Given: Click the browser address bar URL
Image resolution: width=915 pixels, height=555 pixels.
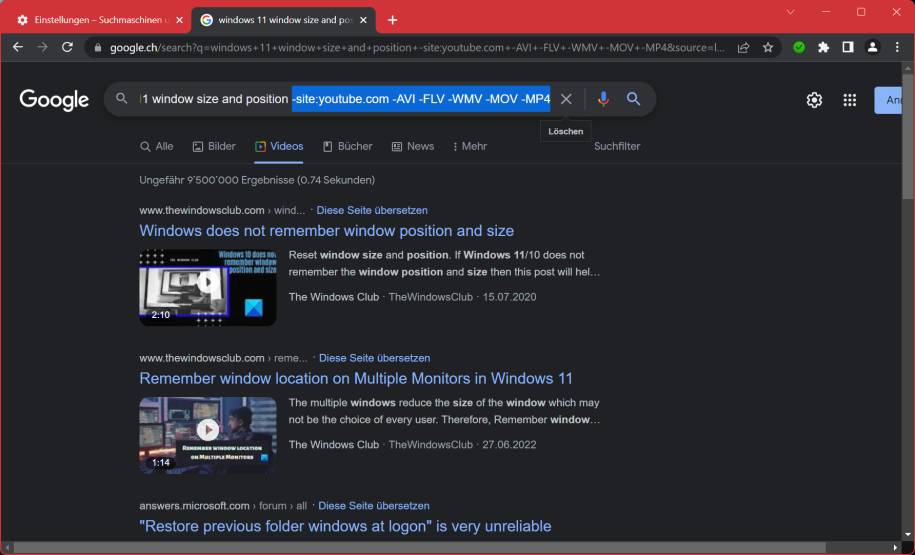Looking at the screenshot, I should tap(417, 48).
